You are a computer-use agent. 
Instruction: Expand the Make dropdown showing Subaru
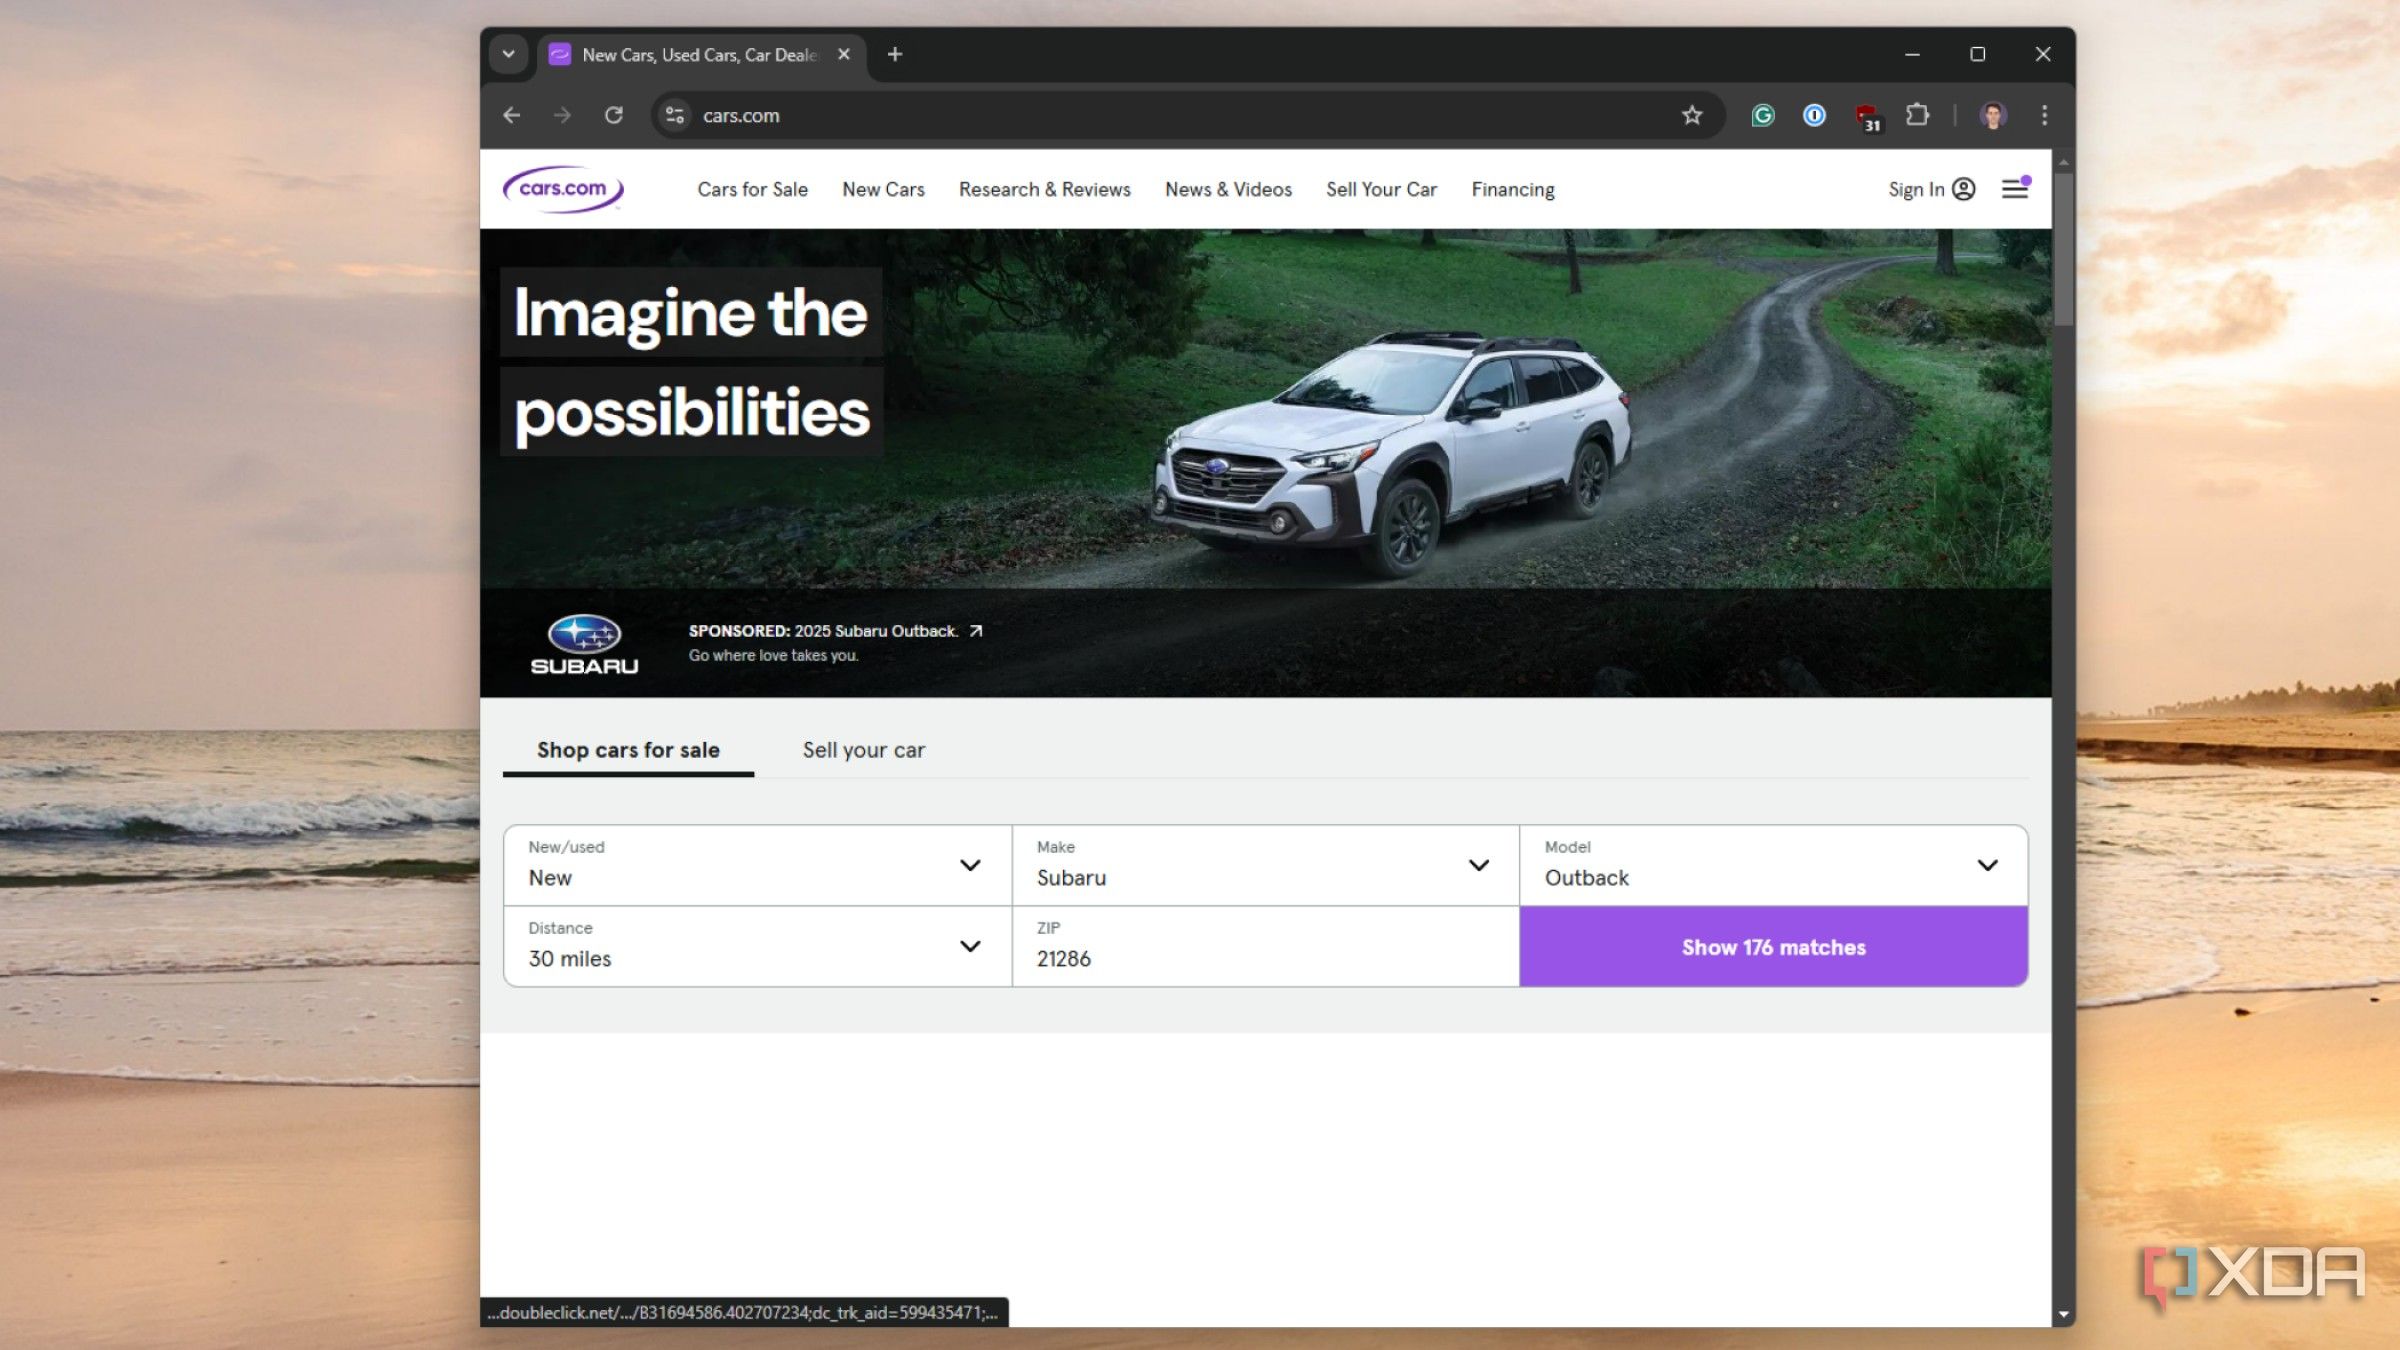coord(1265,865)
